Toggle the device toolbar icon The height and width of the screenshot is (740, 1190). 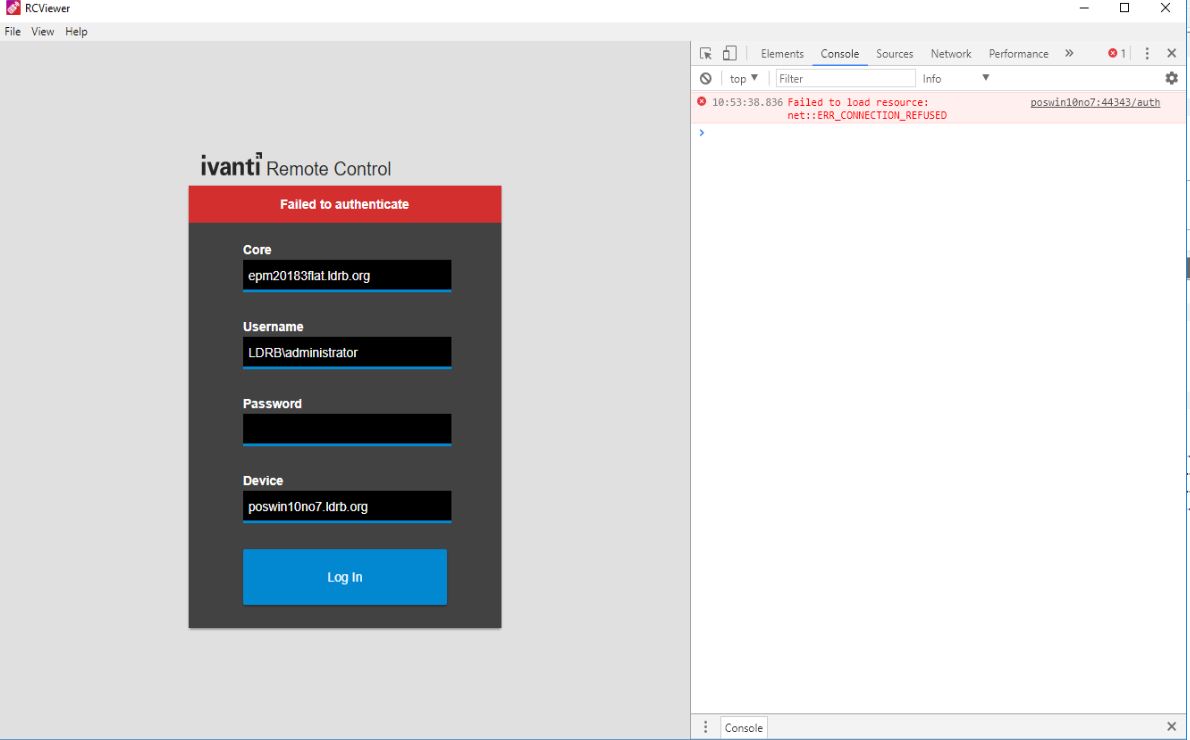(x=731, y=53)
